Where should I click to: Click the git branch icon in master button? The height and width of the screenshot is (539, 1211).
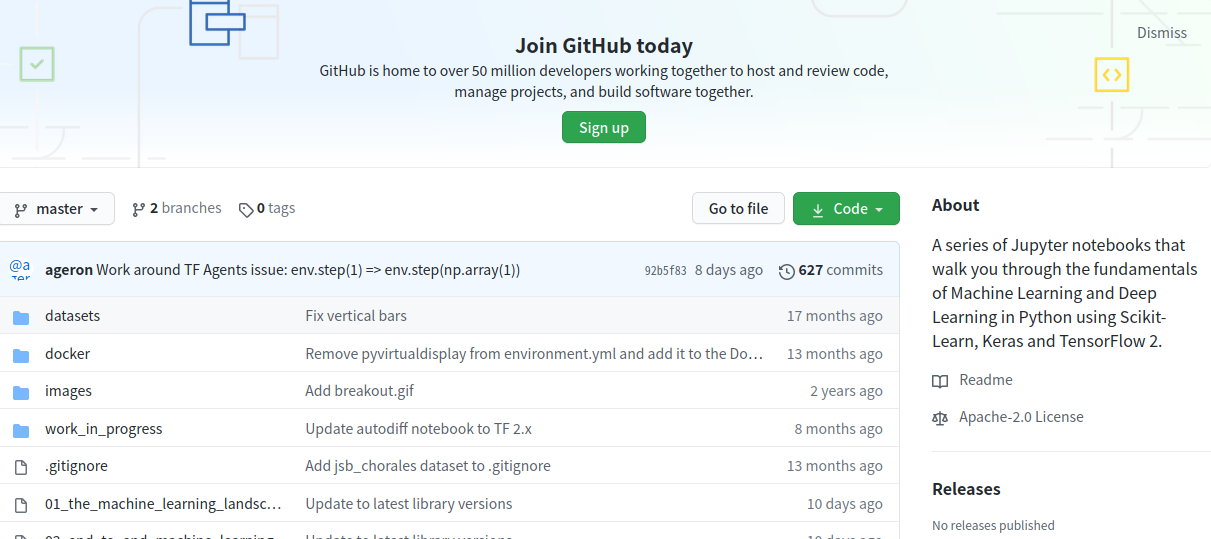coord(20,210)
